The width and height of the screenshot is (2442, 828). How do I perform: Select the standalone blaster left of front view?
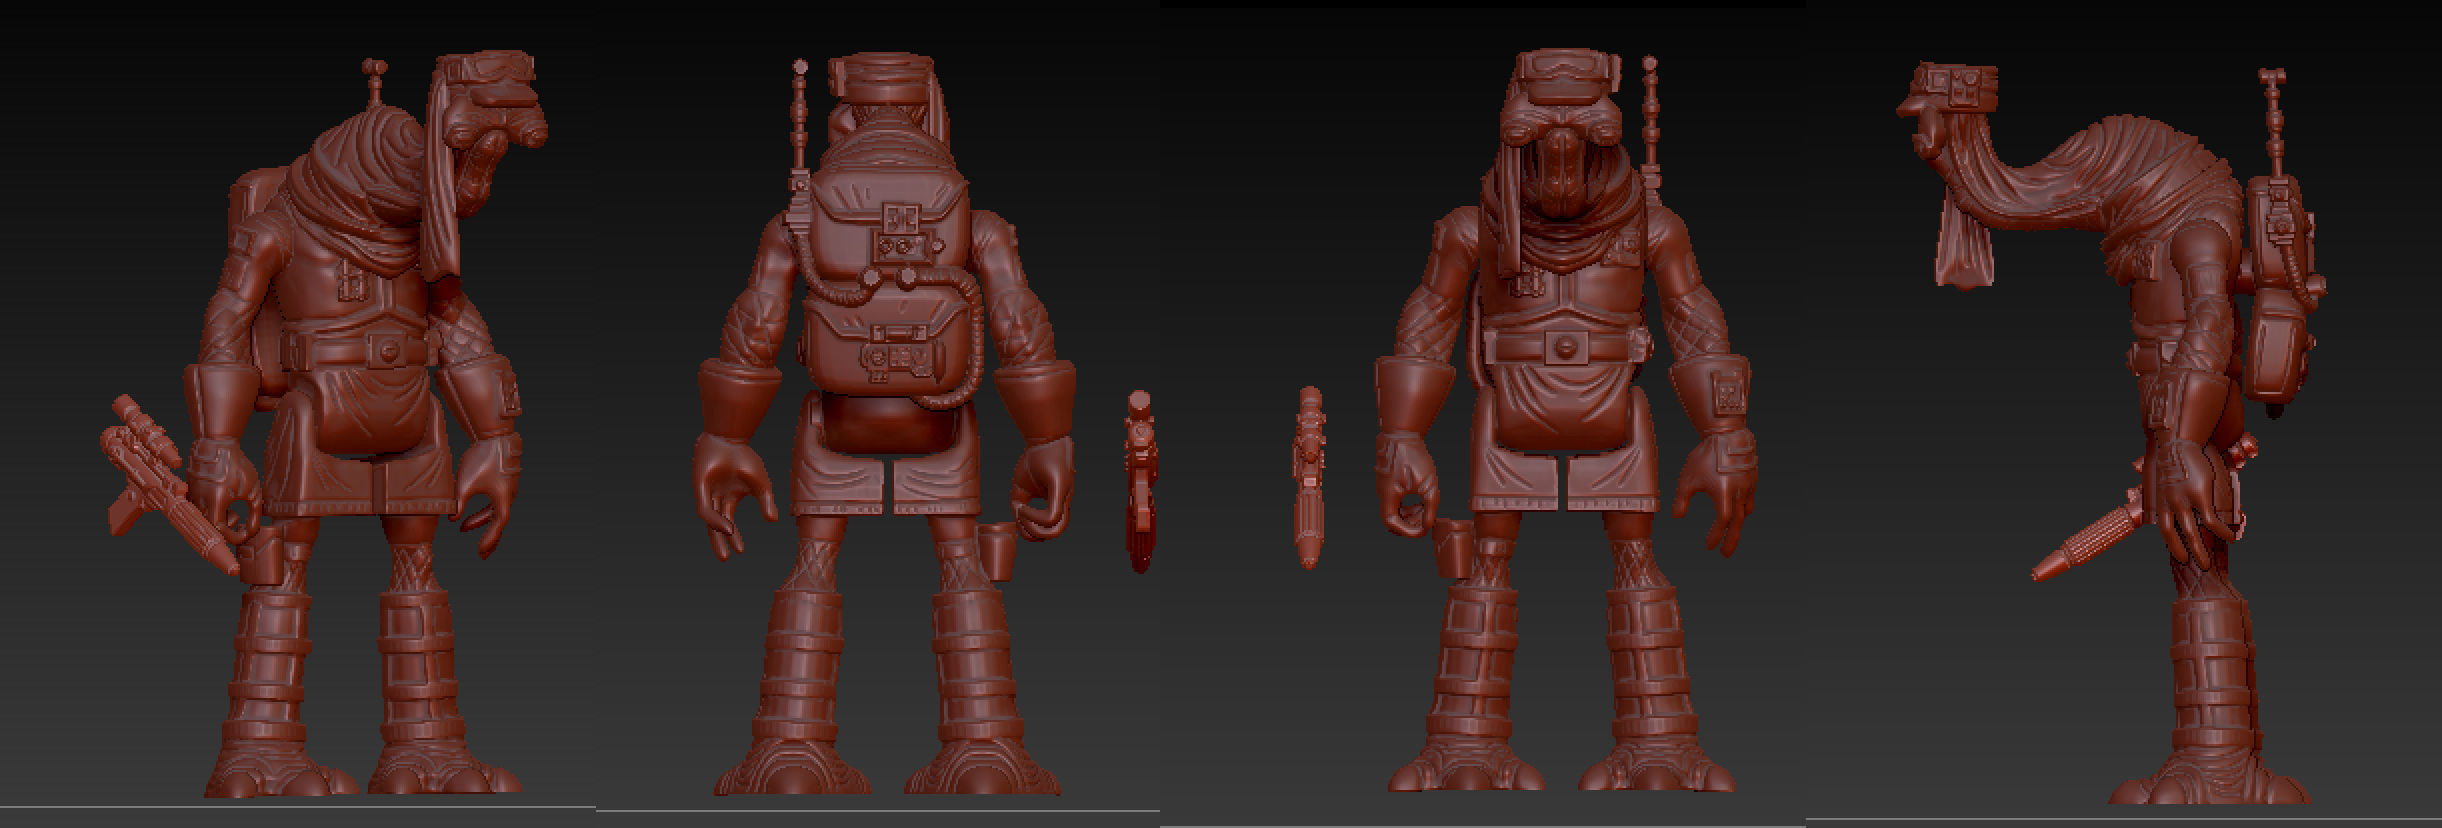pyautogui.click(x=1310, y=478)
